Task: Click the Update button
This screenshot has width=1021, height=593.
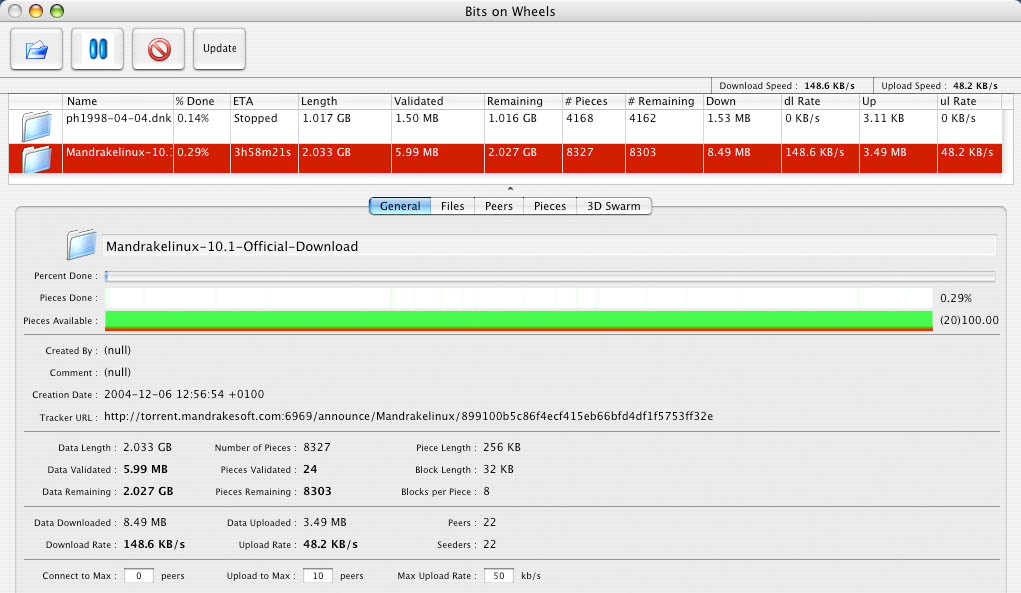Action: pos(219,49)
